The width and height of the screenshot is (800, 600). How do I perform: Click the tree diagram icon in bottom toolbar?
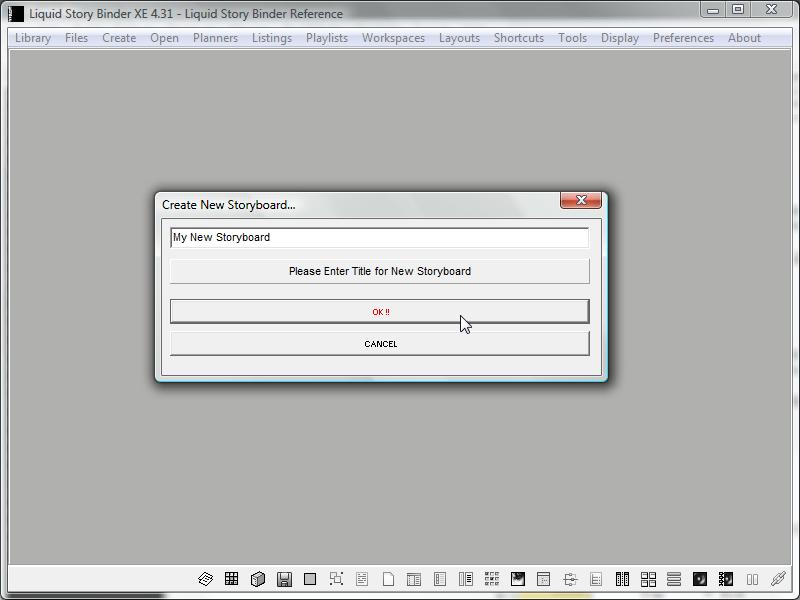click(x=570, y=579)
